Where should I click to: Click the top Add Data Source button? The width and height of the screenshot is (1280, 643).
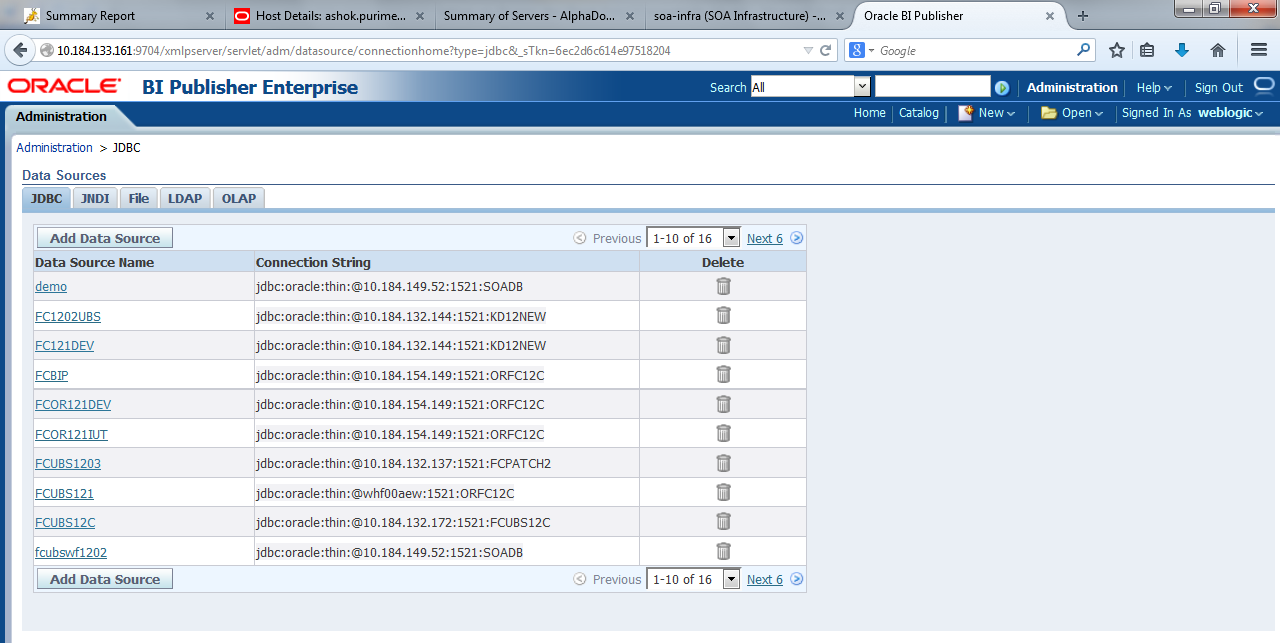click(105, 238)
